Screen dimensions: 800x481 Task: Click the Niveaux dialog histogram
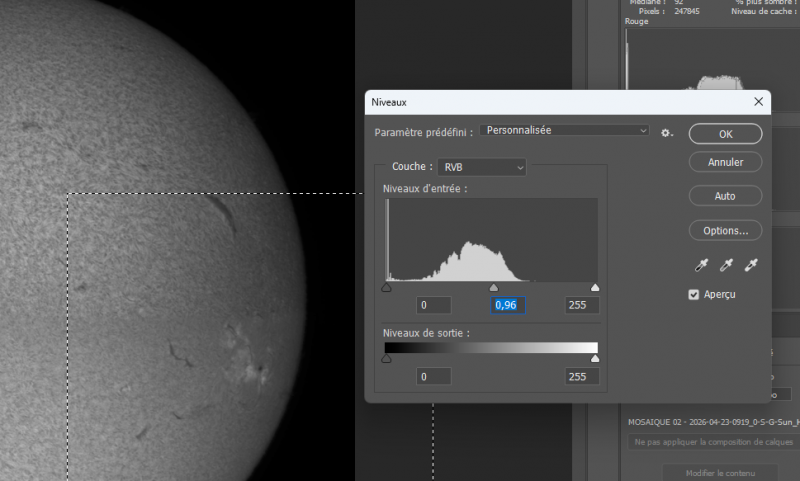coord(491,240)
